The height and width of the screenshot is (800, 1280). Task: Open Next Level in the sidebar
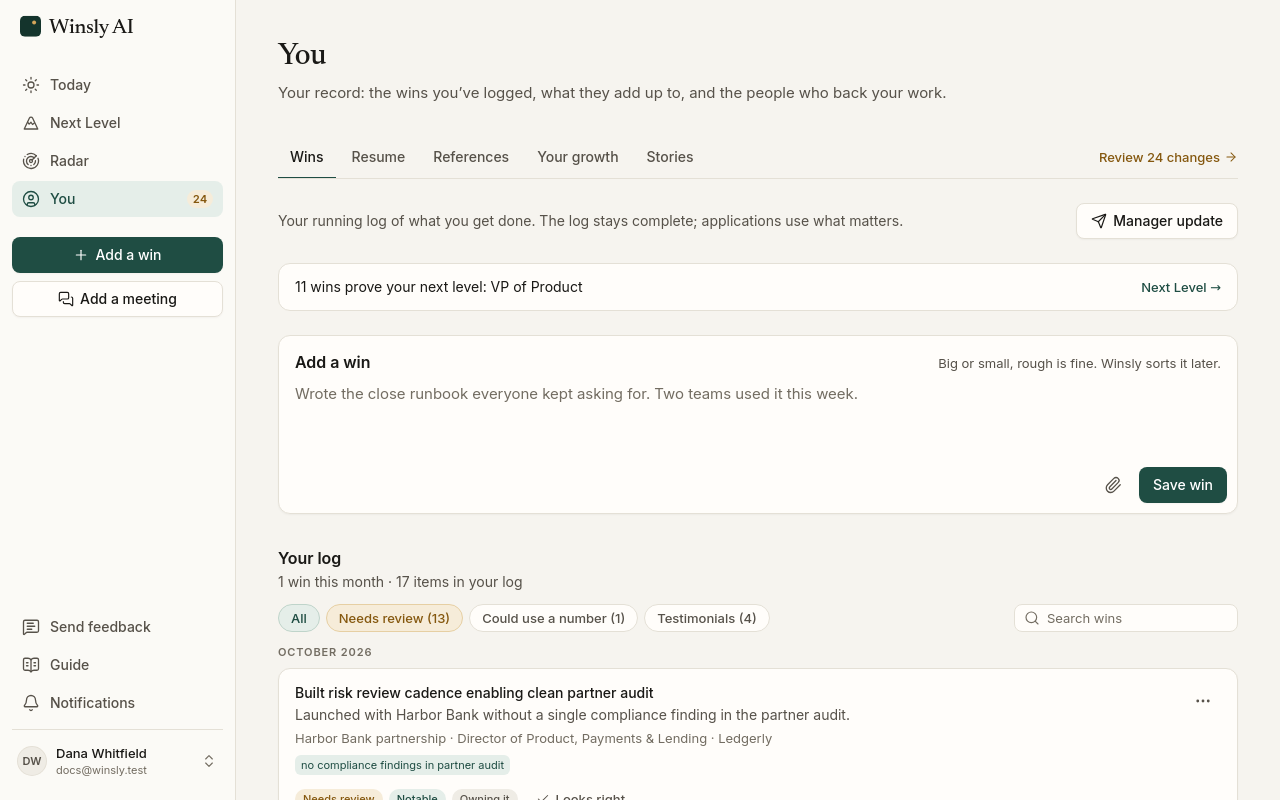[117, 123]
